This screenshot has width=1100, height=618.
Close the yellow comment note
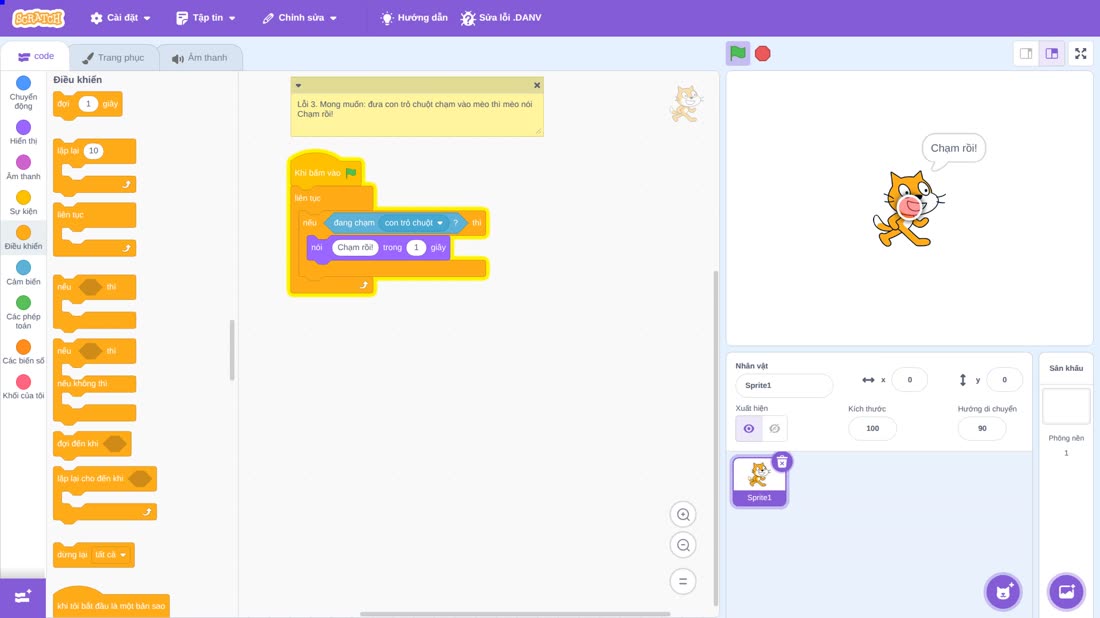537,86
